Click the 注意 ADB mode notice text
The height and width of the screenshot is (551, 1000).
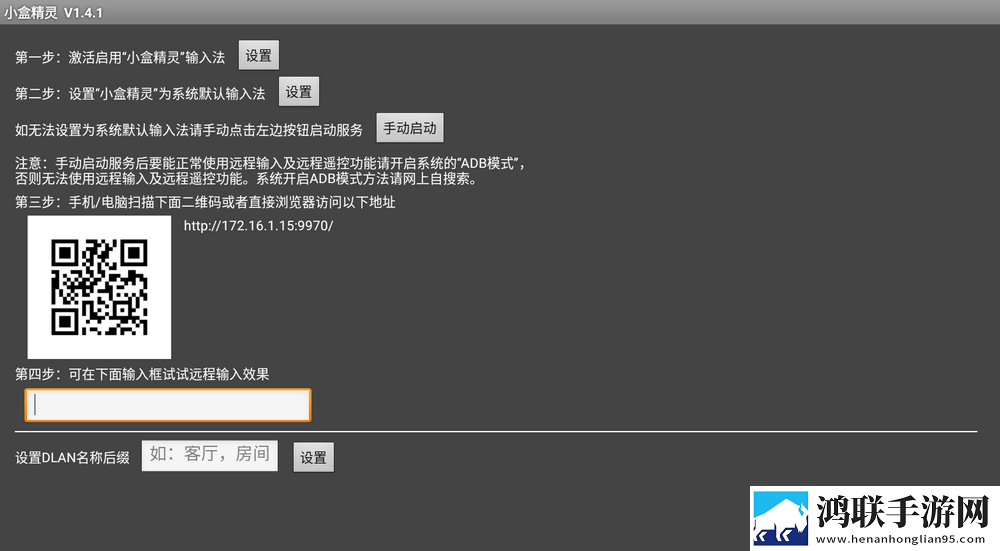270,171
